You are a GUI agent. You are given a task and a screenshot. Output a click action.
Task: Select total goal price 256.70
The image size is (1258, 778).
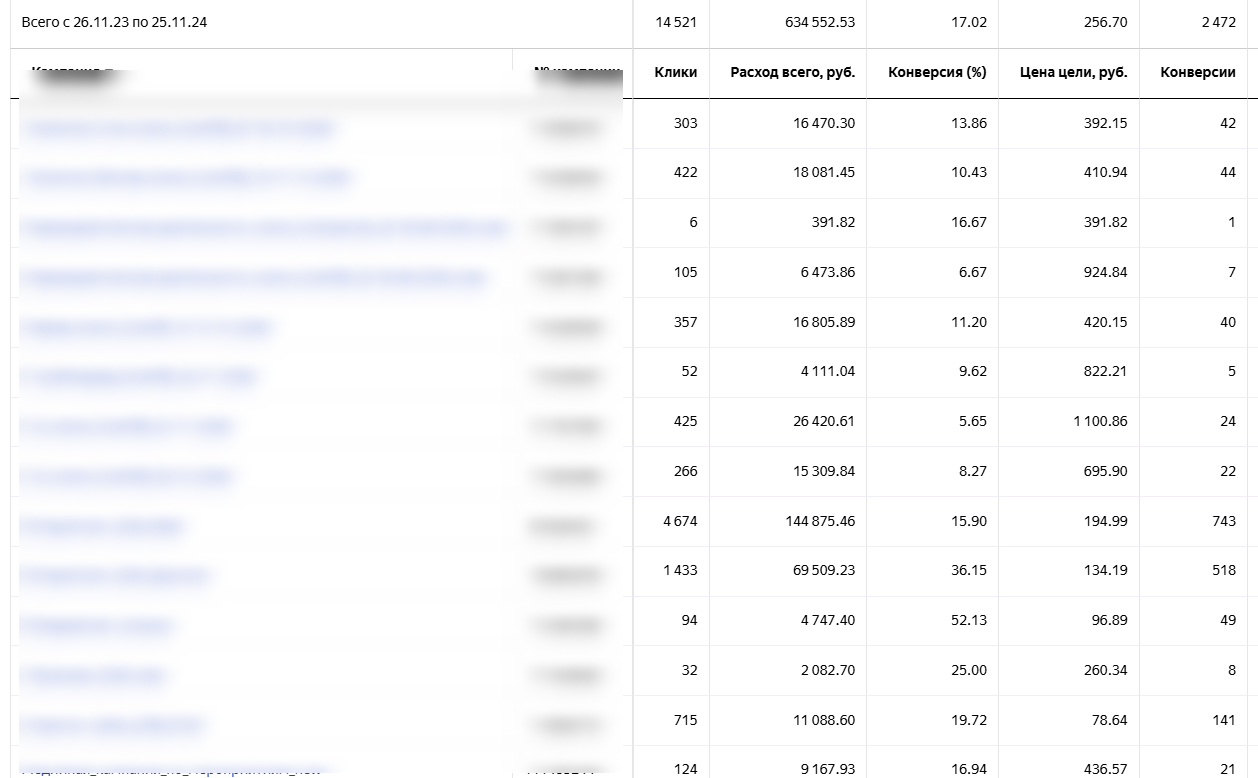click(1106, 22)
